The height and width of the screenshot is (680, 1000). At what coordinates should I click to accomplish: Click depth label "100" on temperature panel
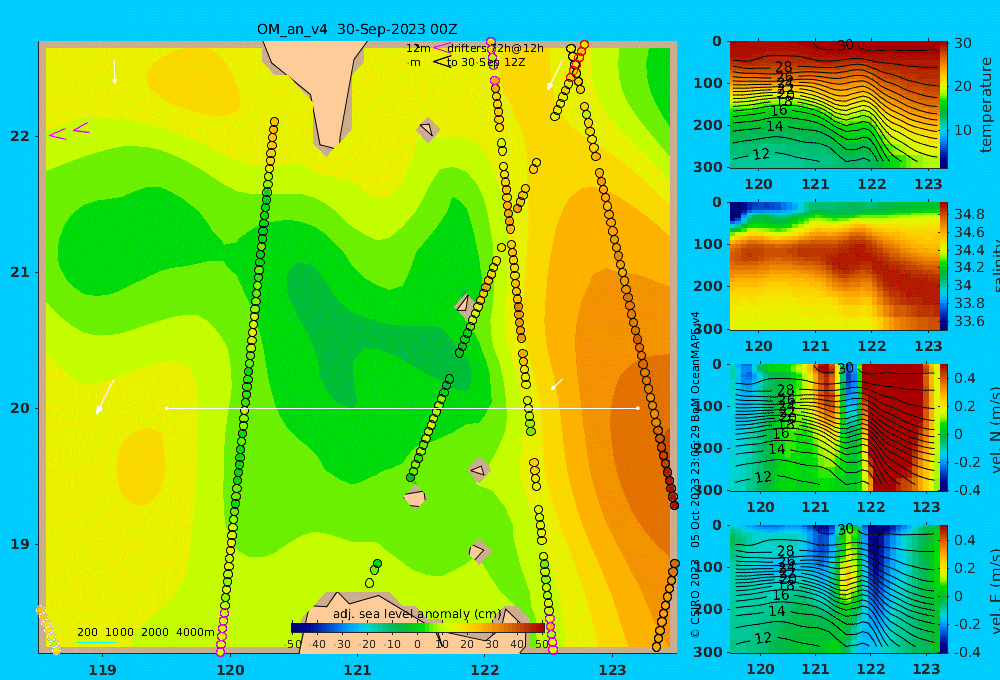click(707, 83)
